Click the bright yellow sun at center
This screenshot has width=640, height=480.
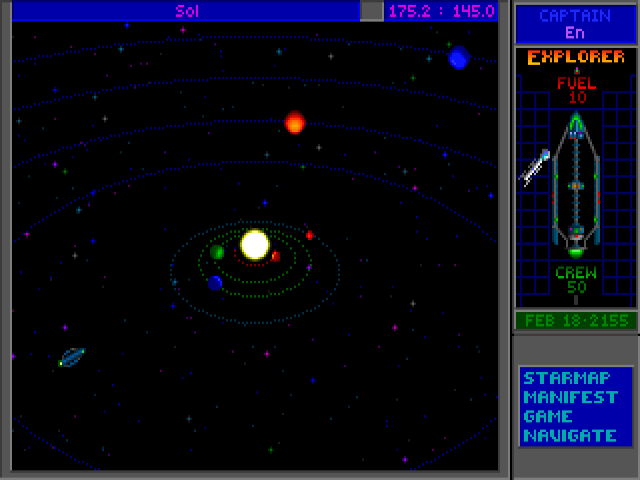click(255, 244)
